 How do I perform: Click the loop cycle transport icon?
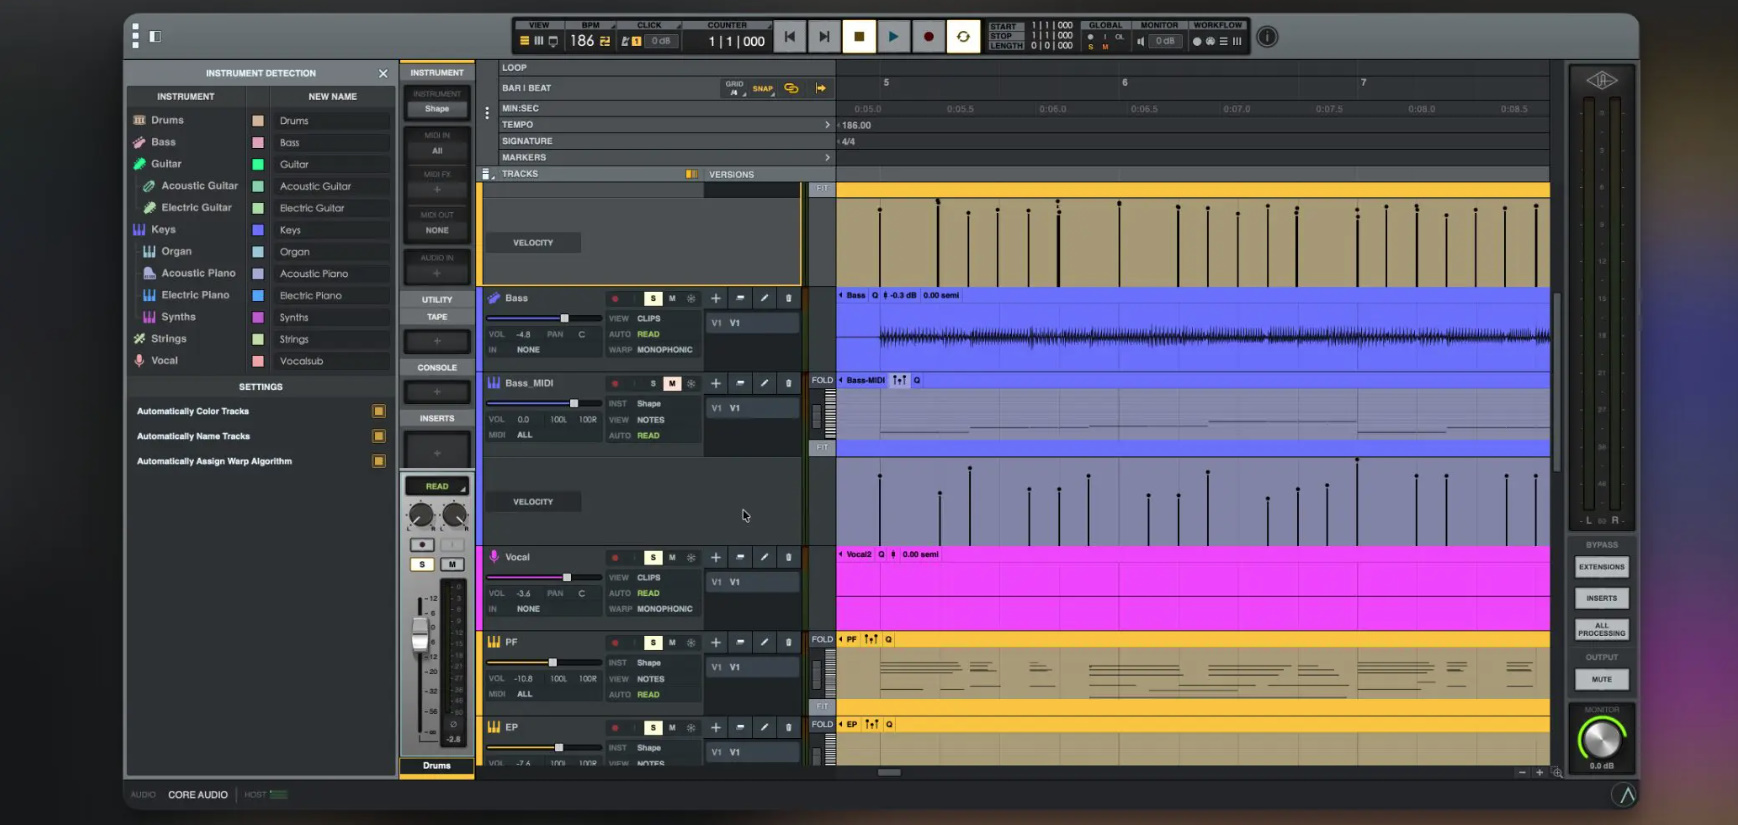[x=963, y=37]
